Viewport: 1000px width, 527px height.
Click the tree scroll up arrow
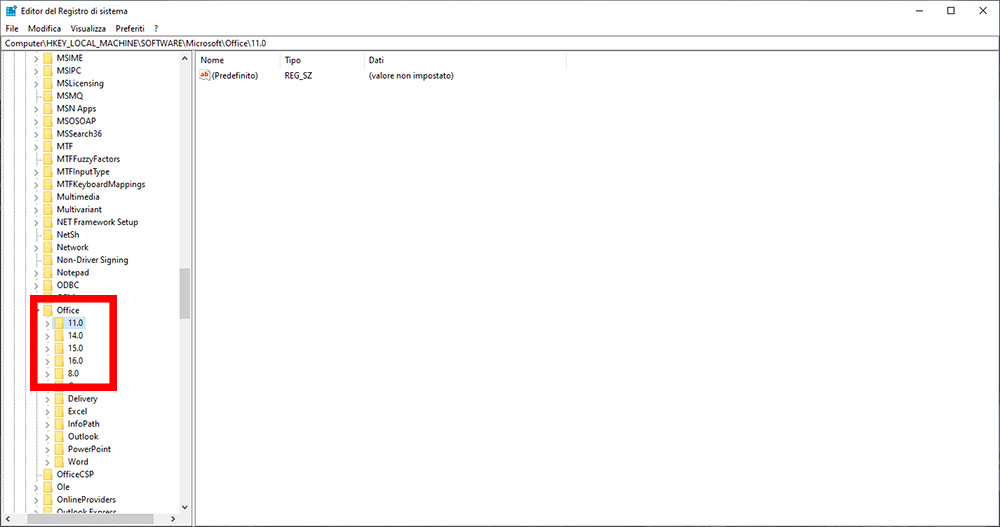point(185,59)
